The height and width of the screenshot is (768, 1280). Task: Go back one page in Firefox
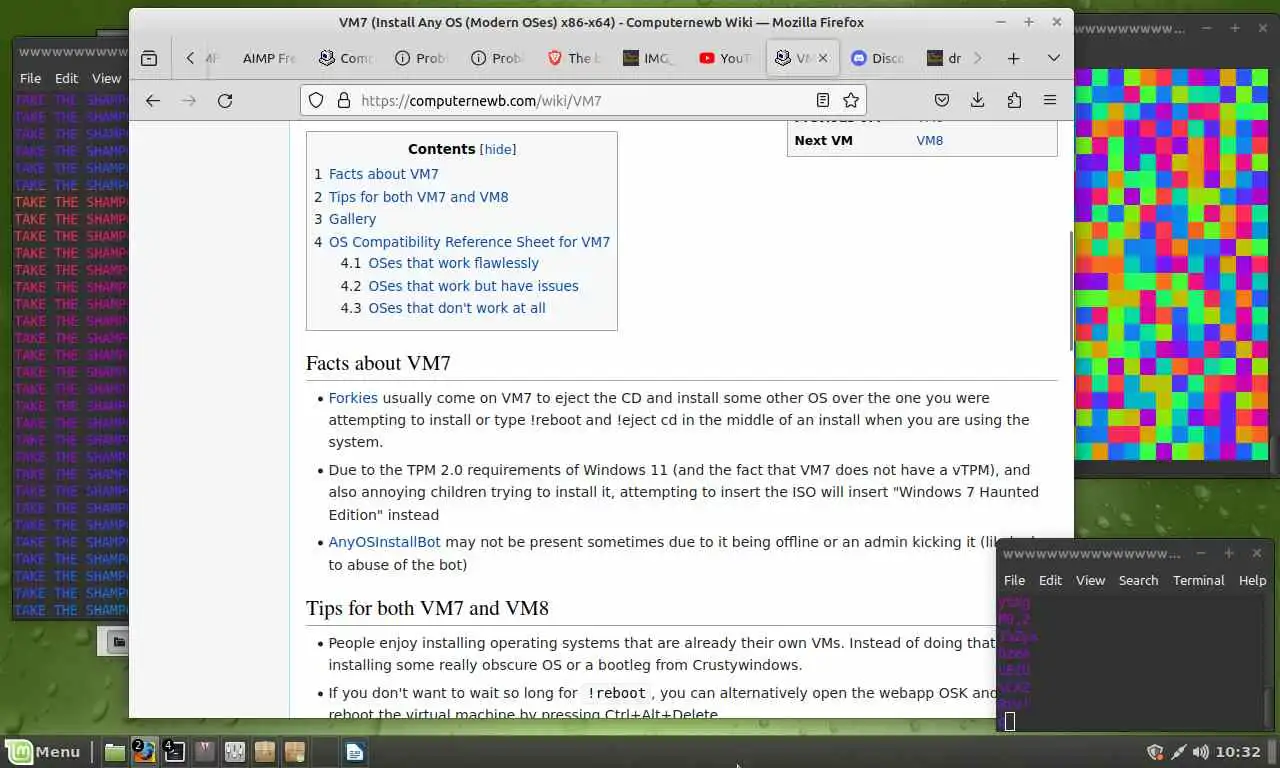tap(153, 100)
